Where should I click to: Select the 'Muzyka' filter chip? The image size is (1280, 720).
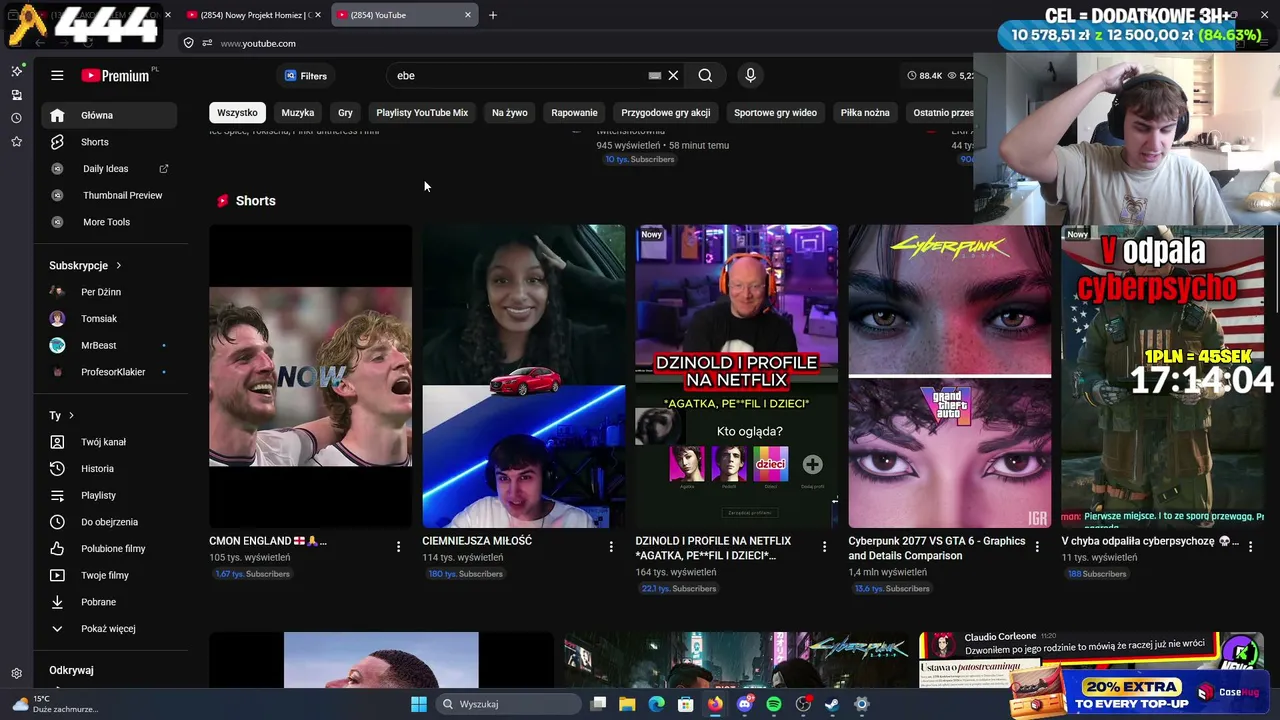tap(298, 113)
